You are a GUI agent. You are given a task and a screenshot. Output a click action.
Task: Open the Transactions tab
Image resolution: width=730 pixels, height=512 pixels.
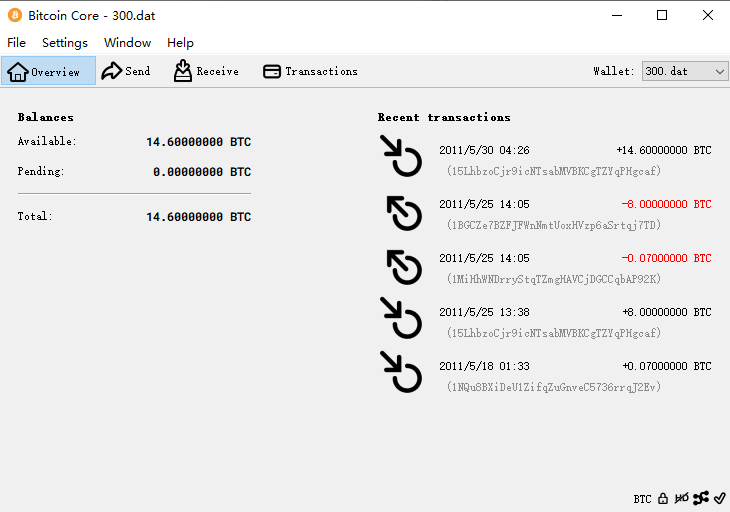[x=310, y=71]
